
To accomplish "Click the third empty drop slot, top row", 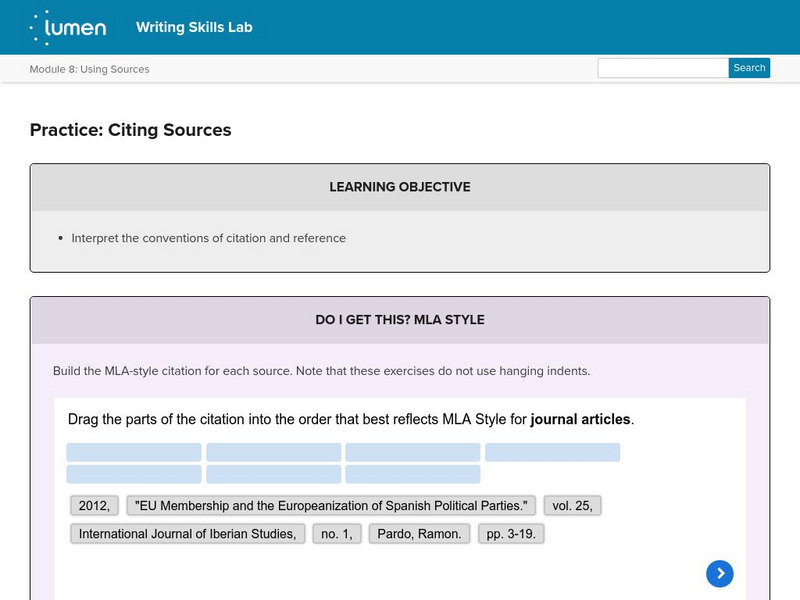I will pos(413,453).
